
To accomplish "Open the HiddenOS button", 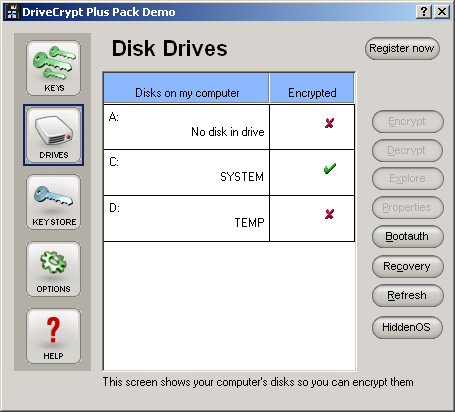I will [x=407, y=327].
